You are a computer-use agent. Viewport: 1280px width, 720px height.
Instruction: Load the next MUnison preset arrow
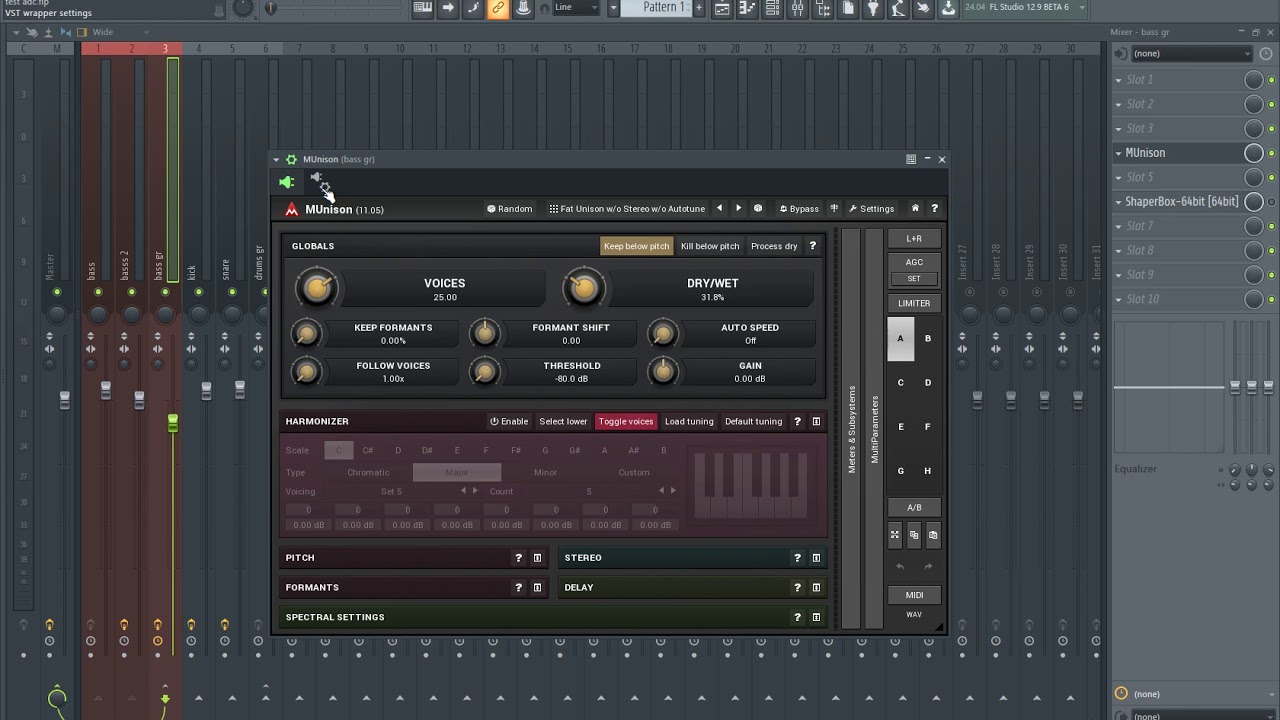[x=738, y=208]
